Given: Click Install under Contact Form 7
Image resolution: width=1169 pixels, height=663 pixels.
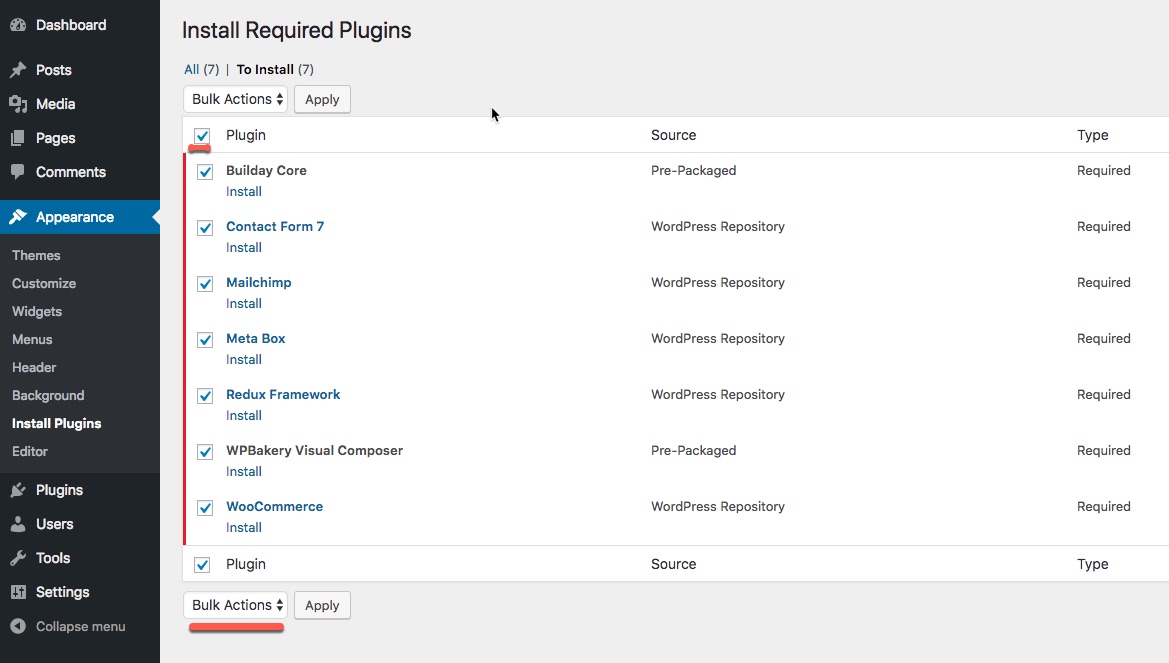Looking at the screenshot, I should click(x=244, y=248).
